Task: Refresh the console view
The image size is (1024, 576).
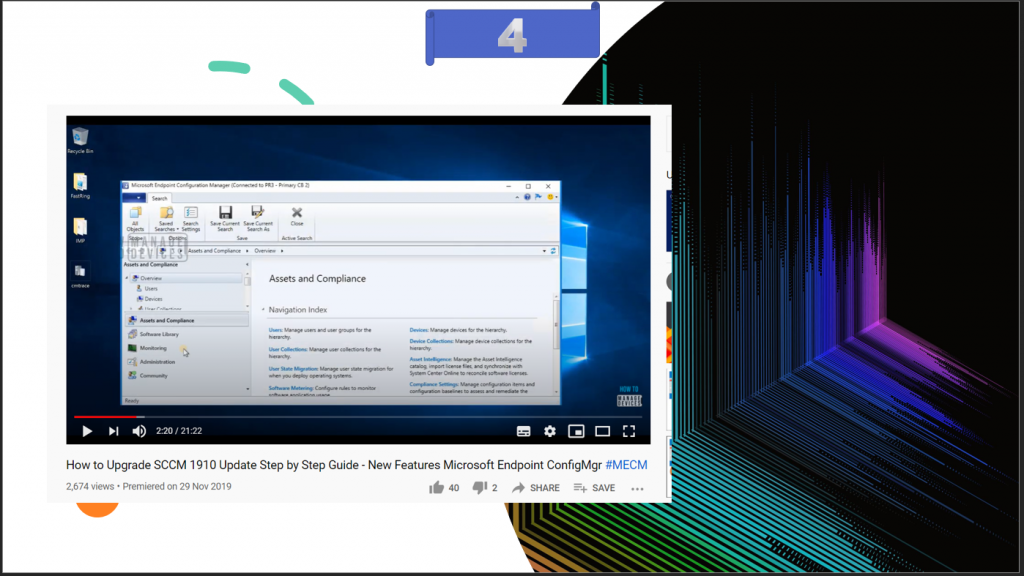Action: tap(553, 251)
